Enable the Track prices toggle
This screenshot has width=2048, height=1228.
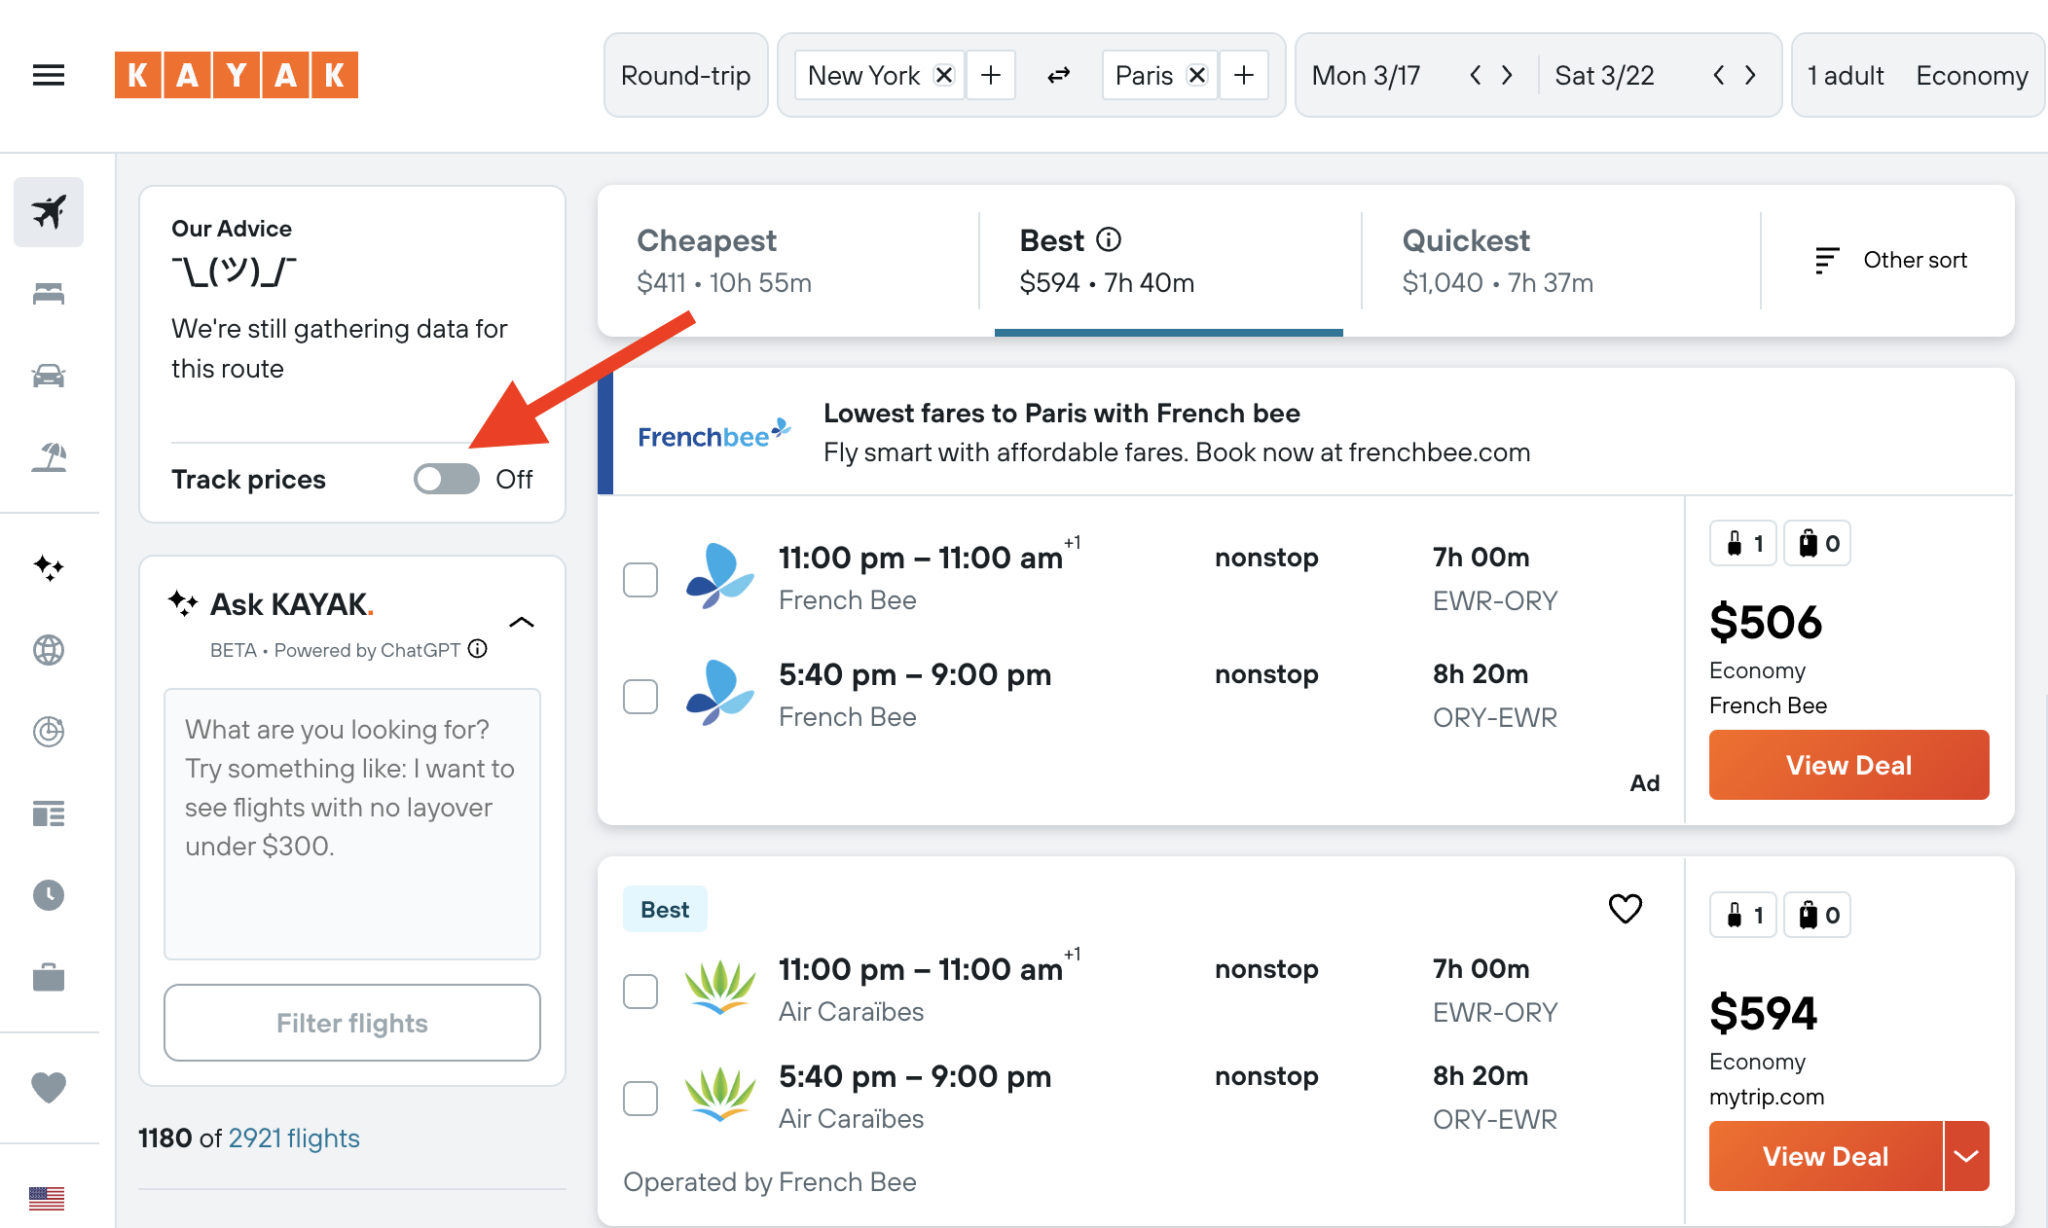pos(445,479)
